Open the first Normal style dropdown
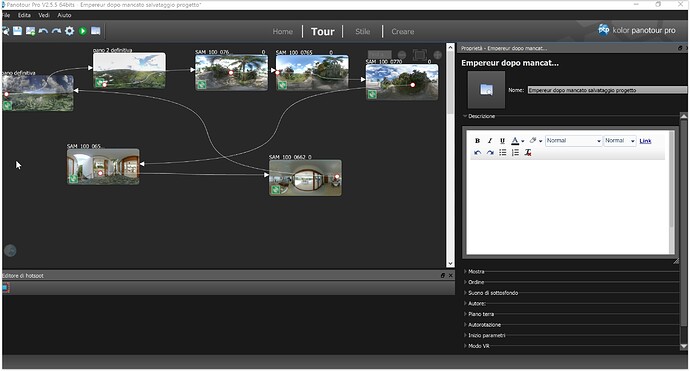The width and height of the screenshot is (690, 371). [x=573, y=141]
